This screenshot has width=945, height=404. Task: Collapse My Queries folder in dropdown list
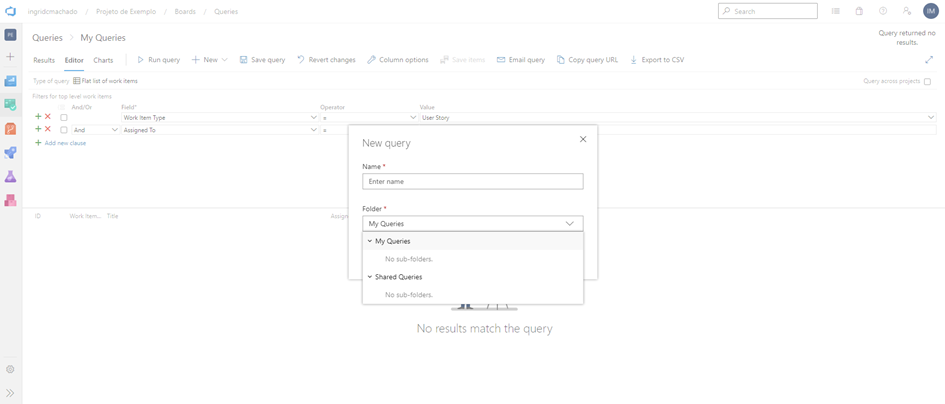(369, 241)
